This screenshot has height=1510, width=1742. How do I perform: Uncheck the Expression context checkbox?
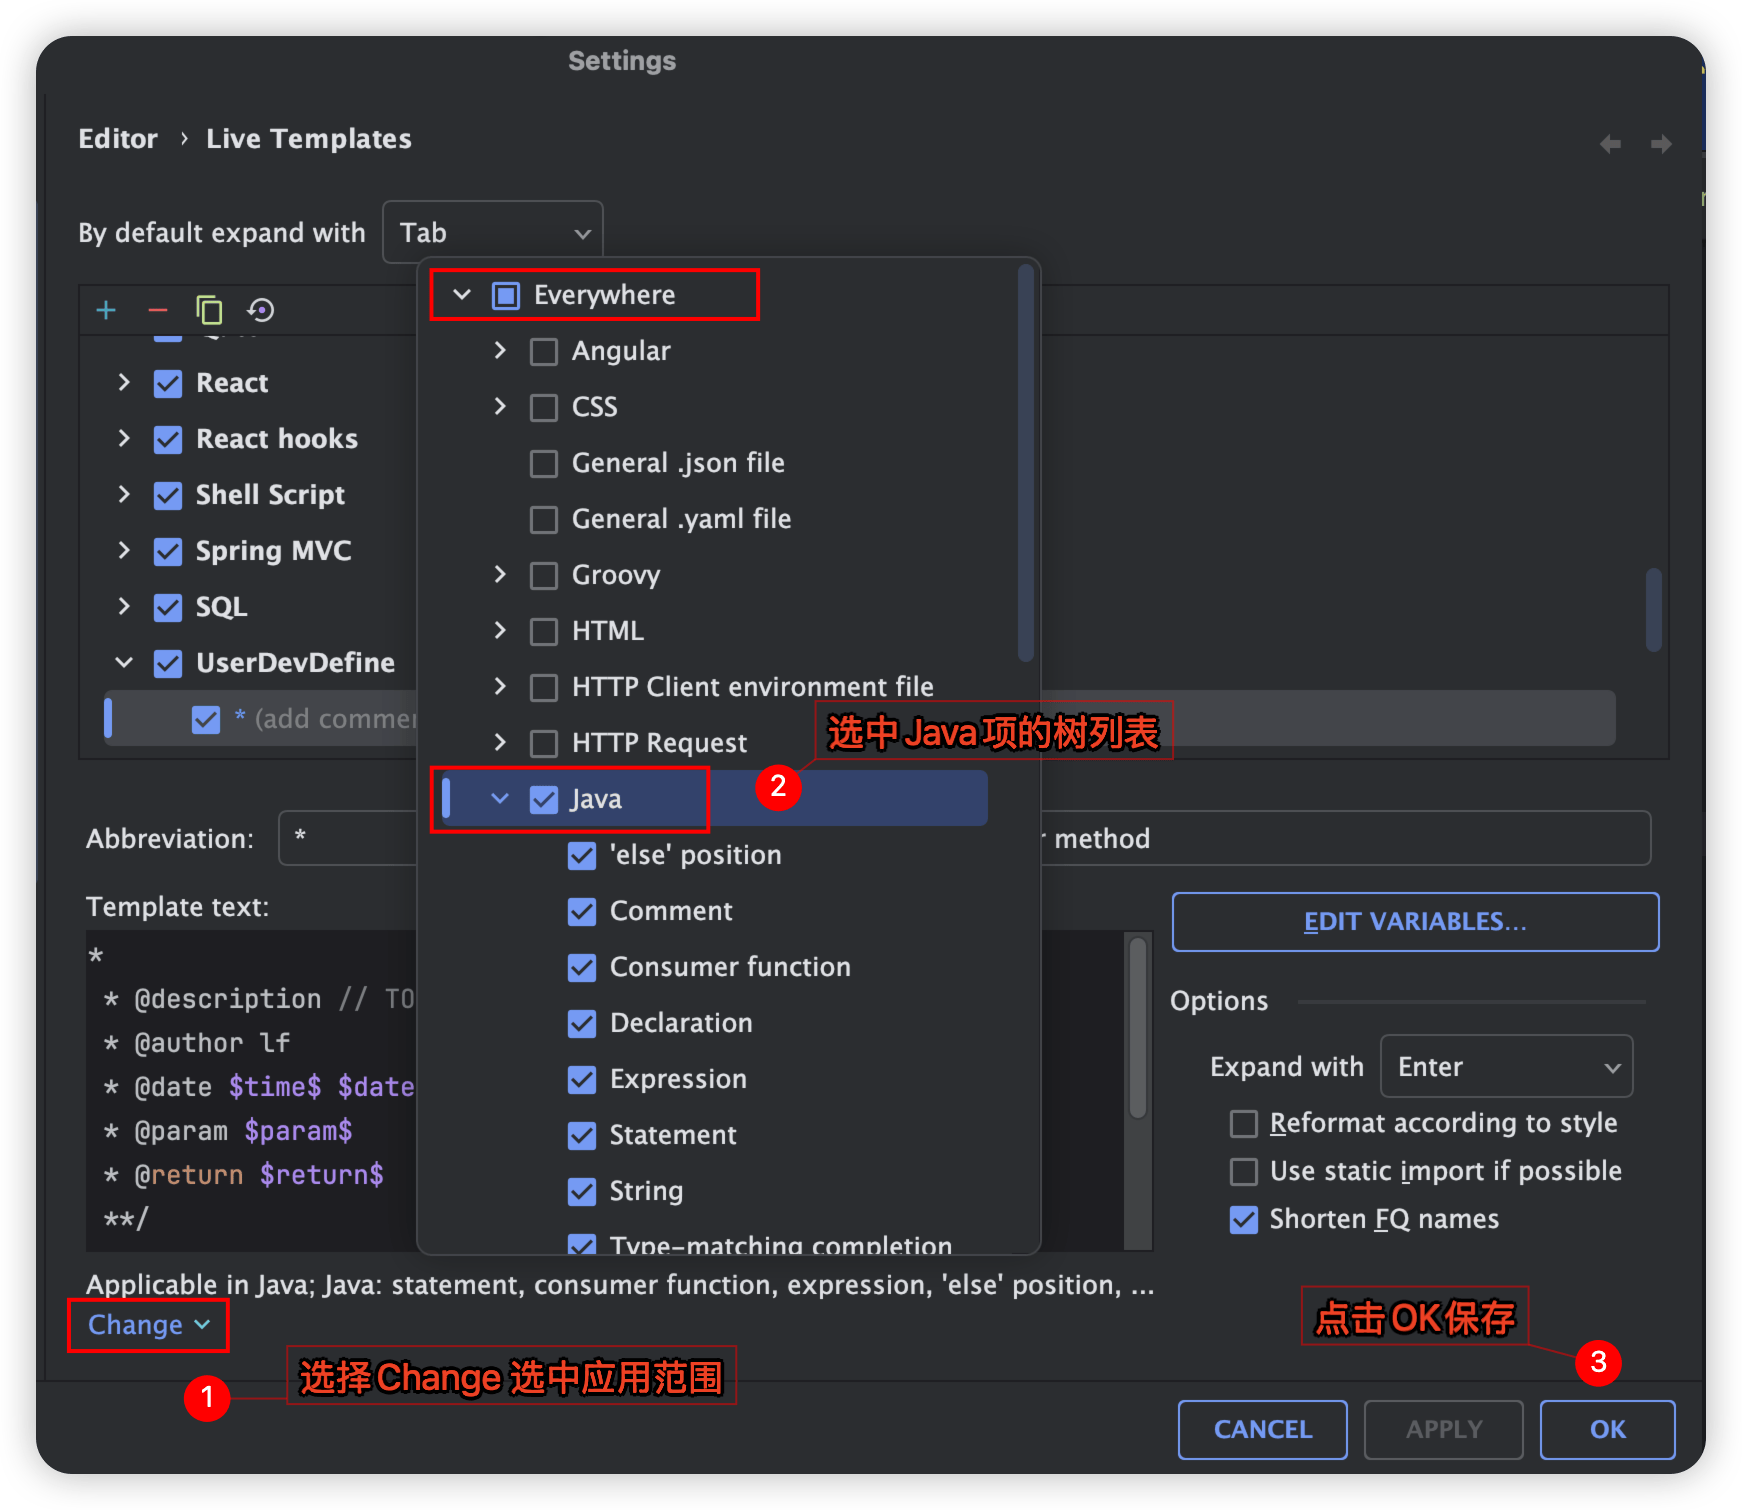582,1080
